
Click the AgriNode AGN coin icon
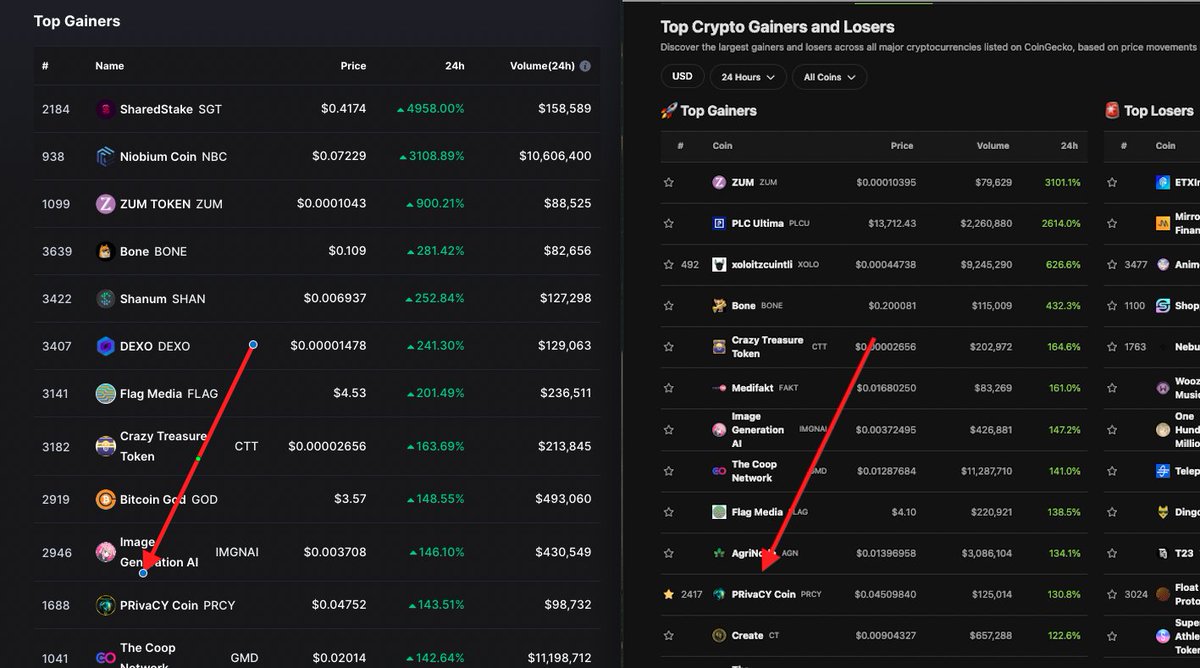coord(718,553)
